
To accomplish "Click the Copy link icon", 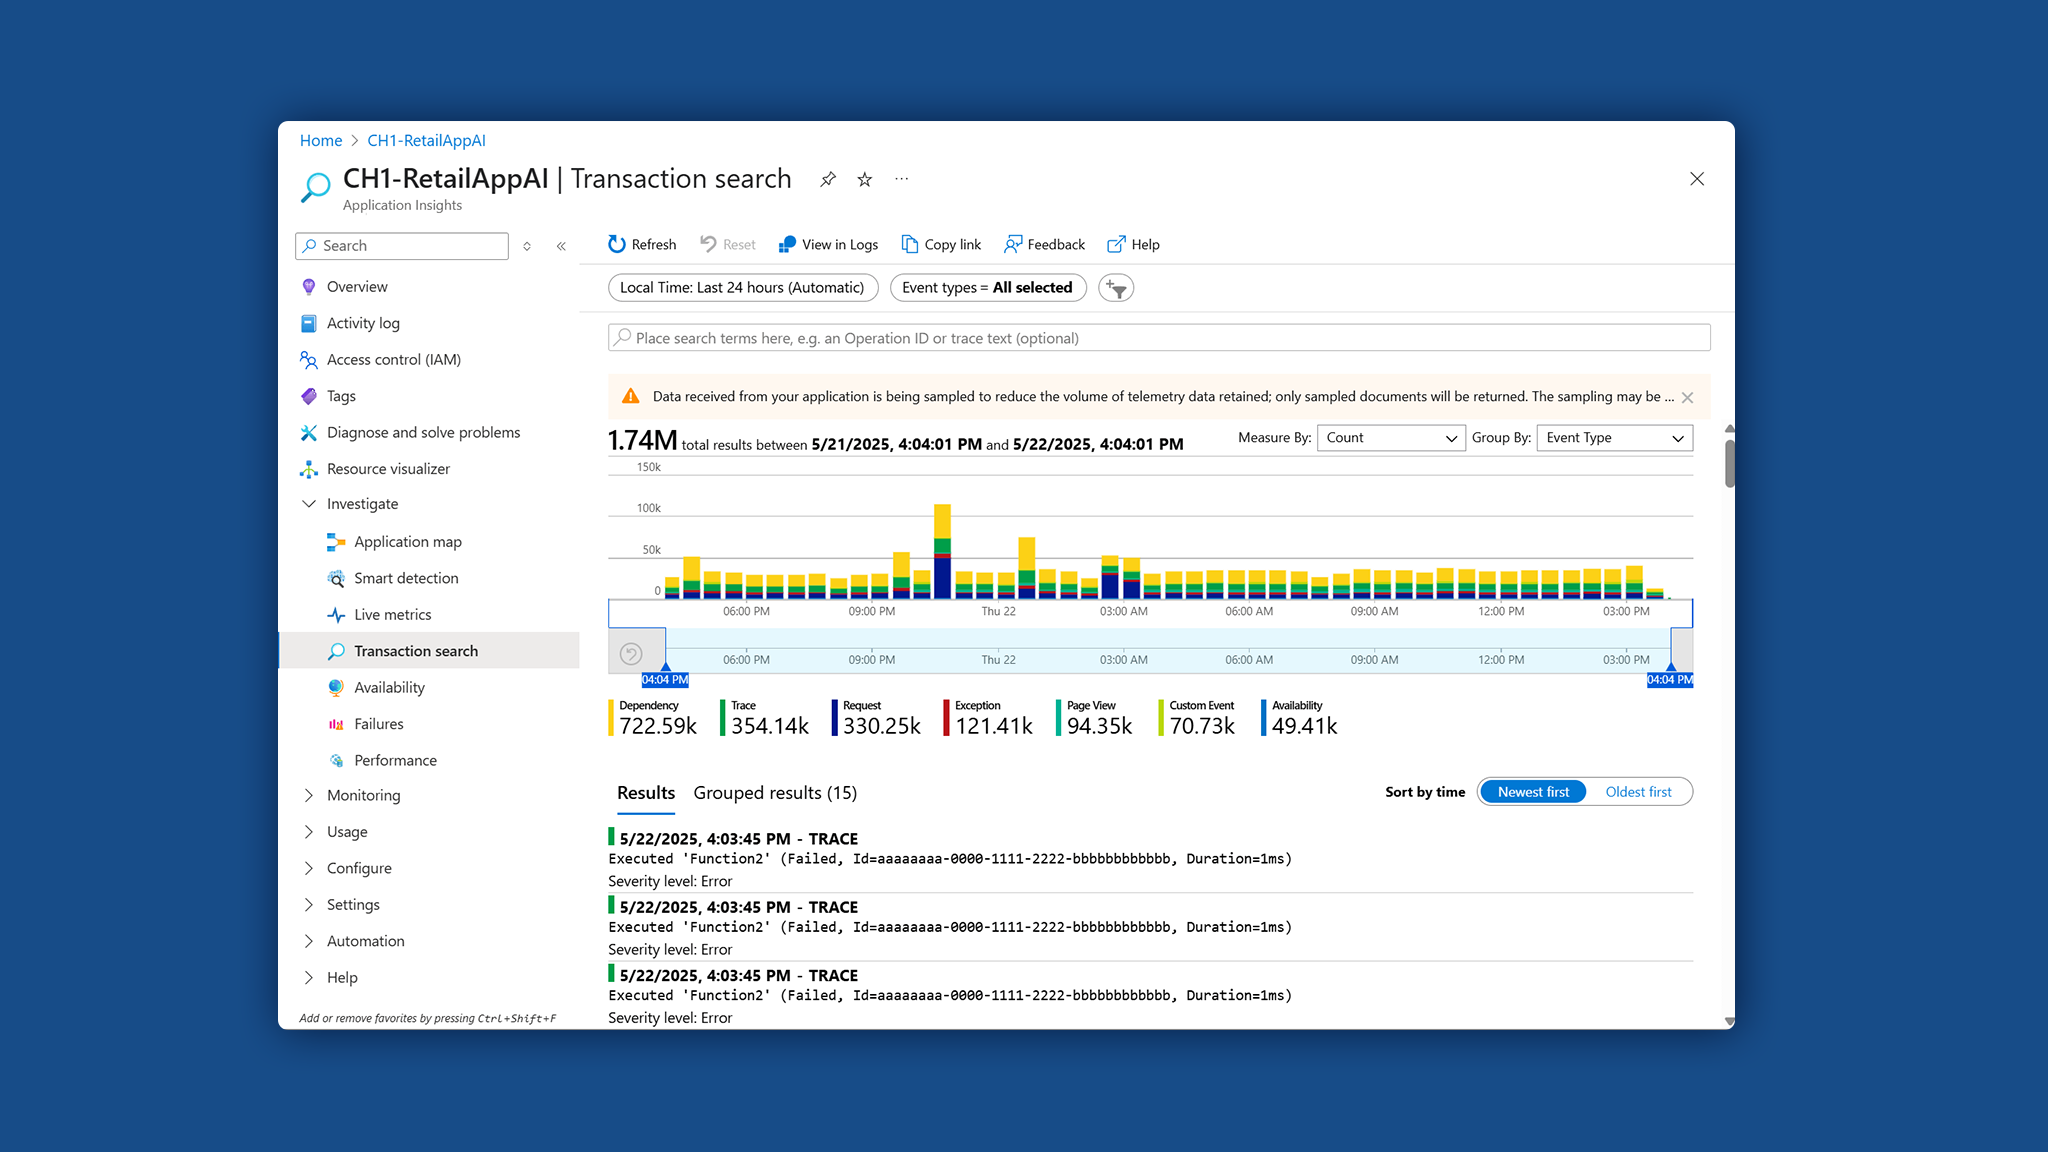I will pos(909,244).
